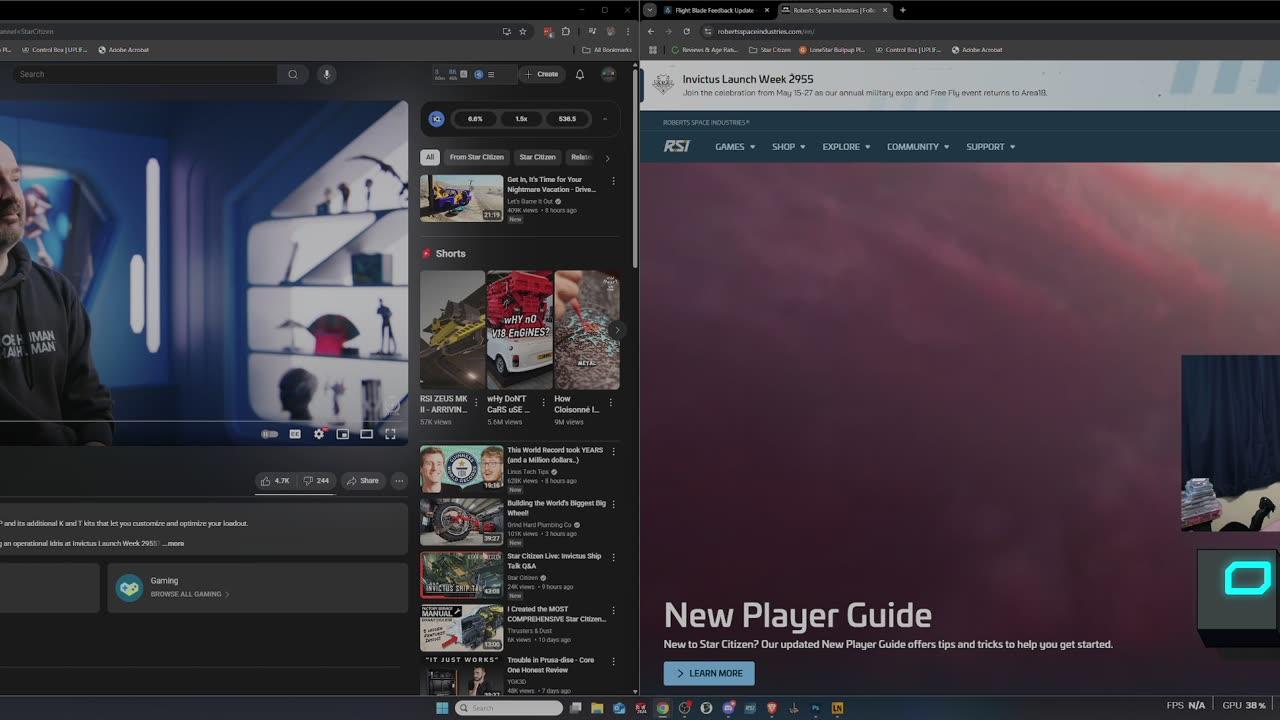
Task: Click the video progress bar
Action: click(204, 421)
